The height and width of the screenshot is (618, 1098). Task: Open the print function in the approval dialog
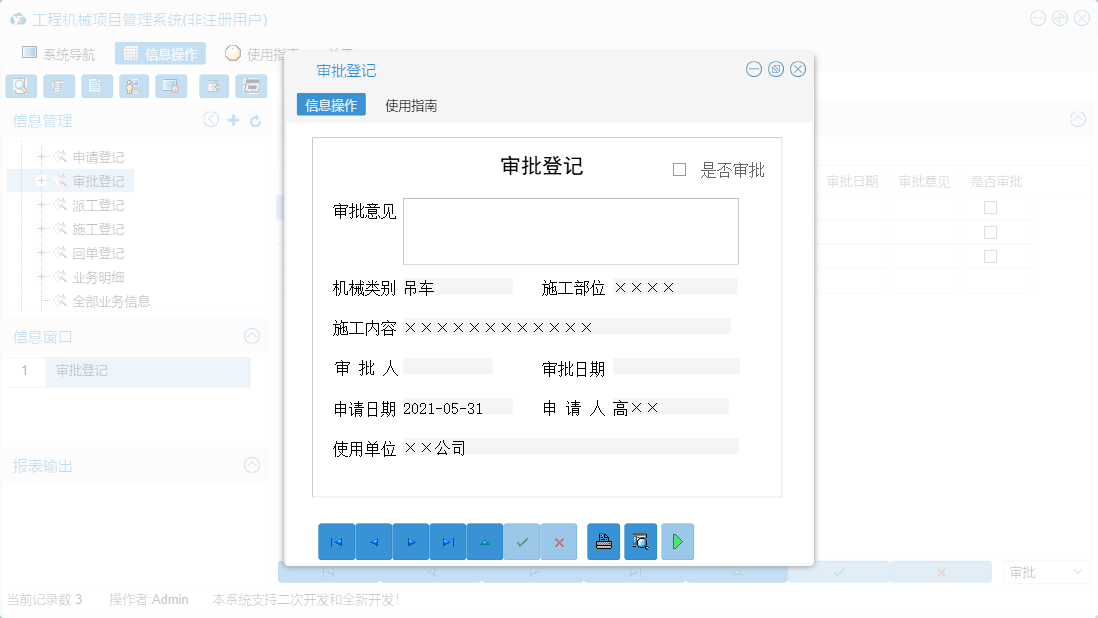pos(603,541)
